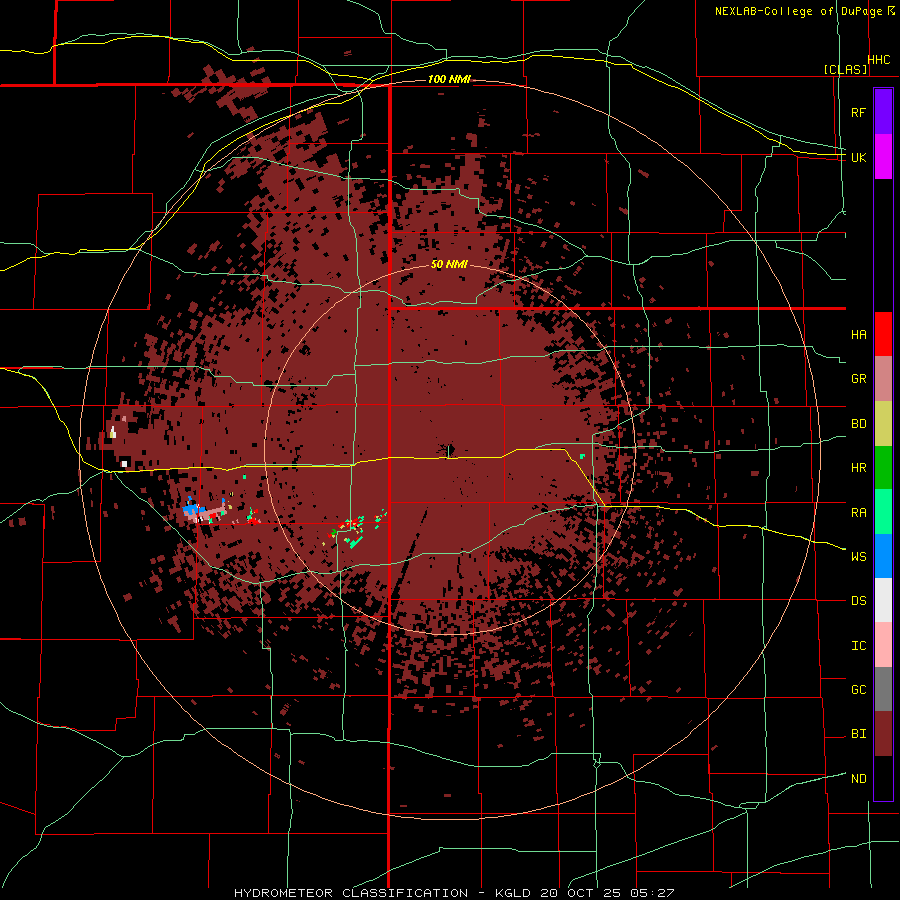Click the ND black legend swatch
900x900 pixels.
tap(883, 778)
